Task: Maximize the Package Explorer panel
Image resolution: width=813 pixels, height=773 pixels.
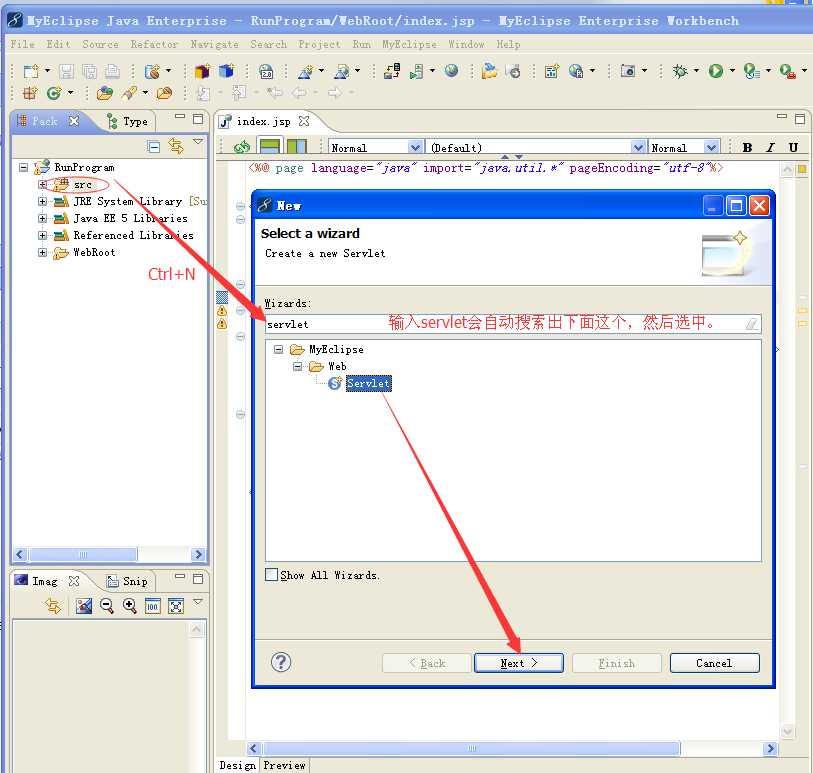Action: 198,119
